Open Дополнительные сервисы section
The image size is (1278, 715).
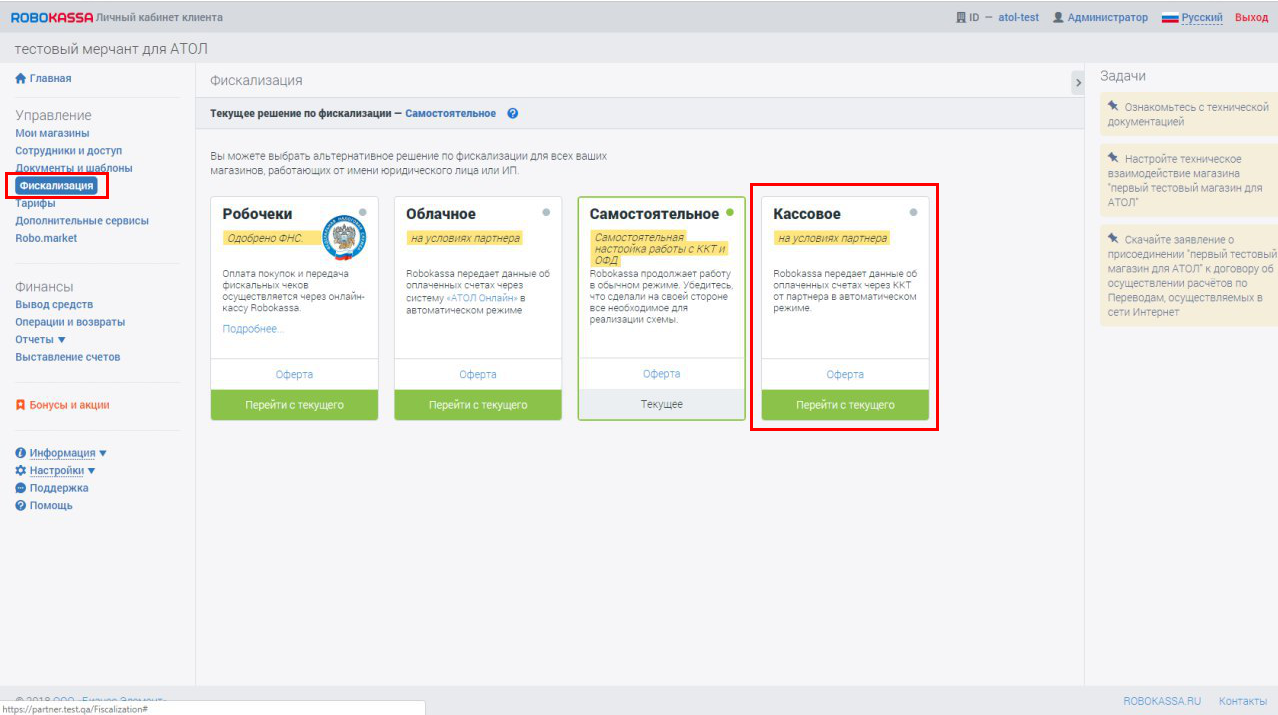(x=81, y=221)
